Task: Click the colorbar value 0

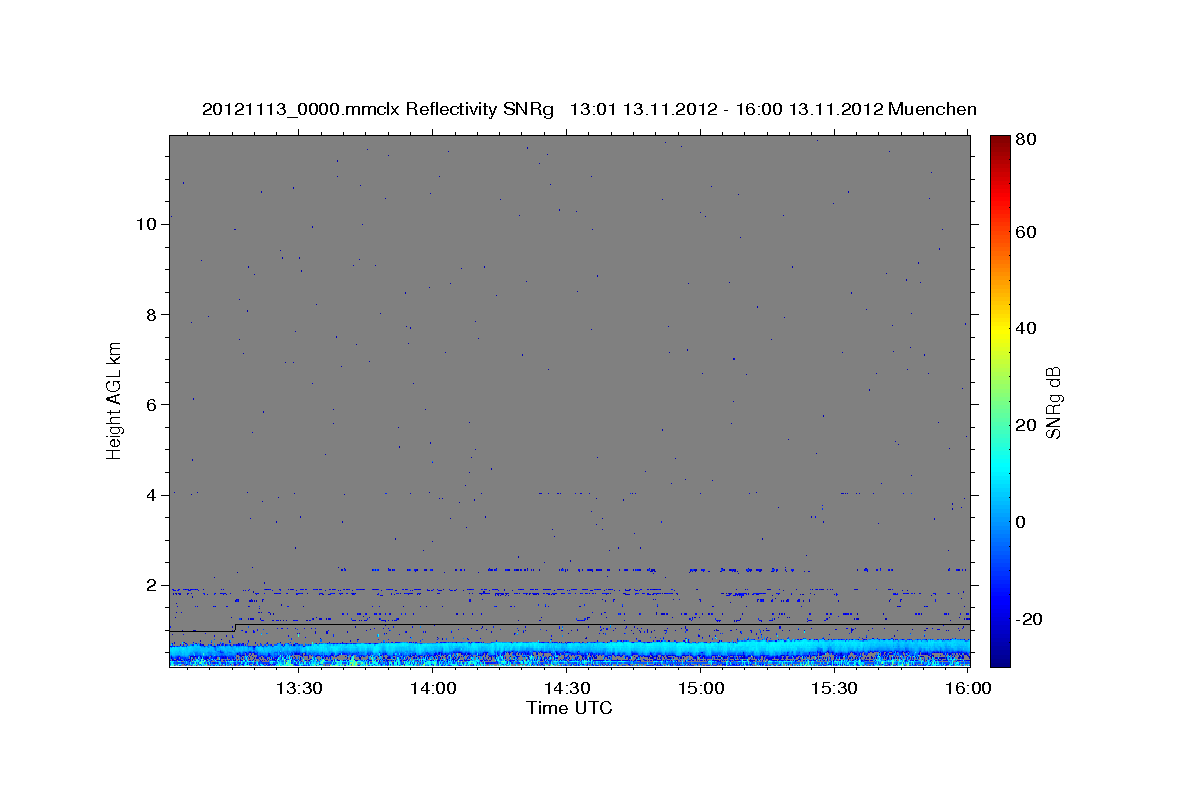Action: click(x=1023, y=522)
